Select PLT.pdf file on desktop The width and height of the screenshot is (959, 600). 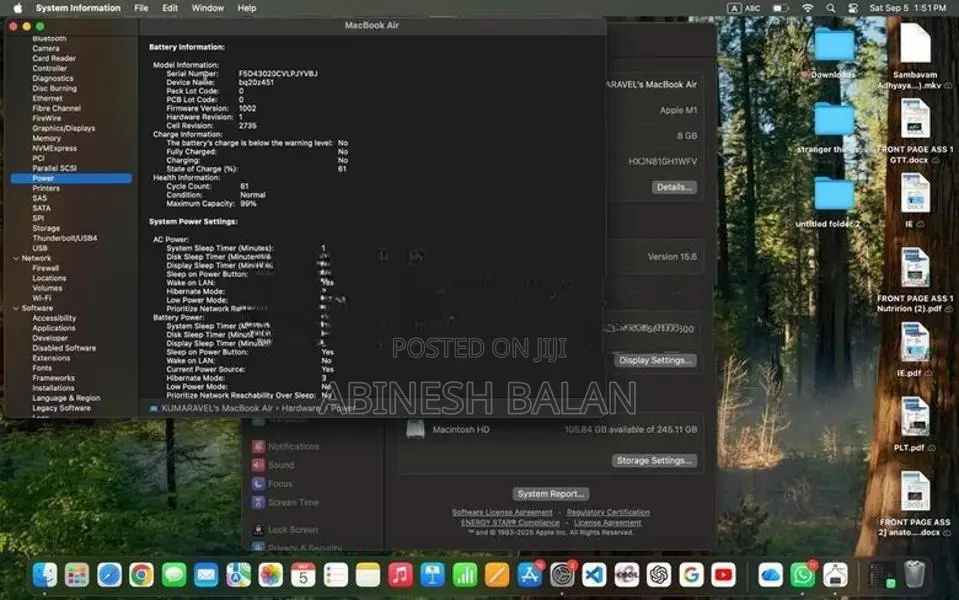pyautogui.click(x=914, y=425)
